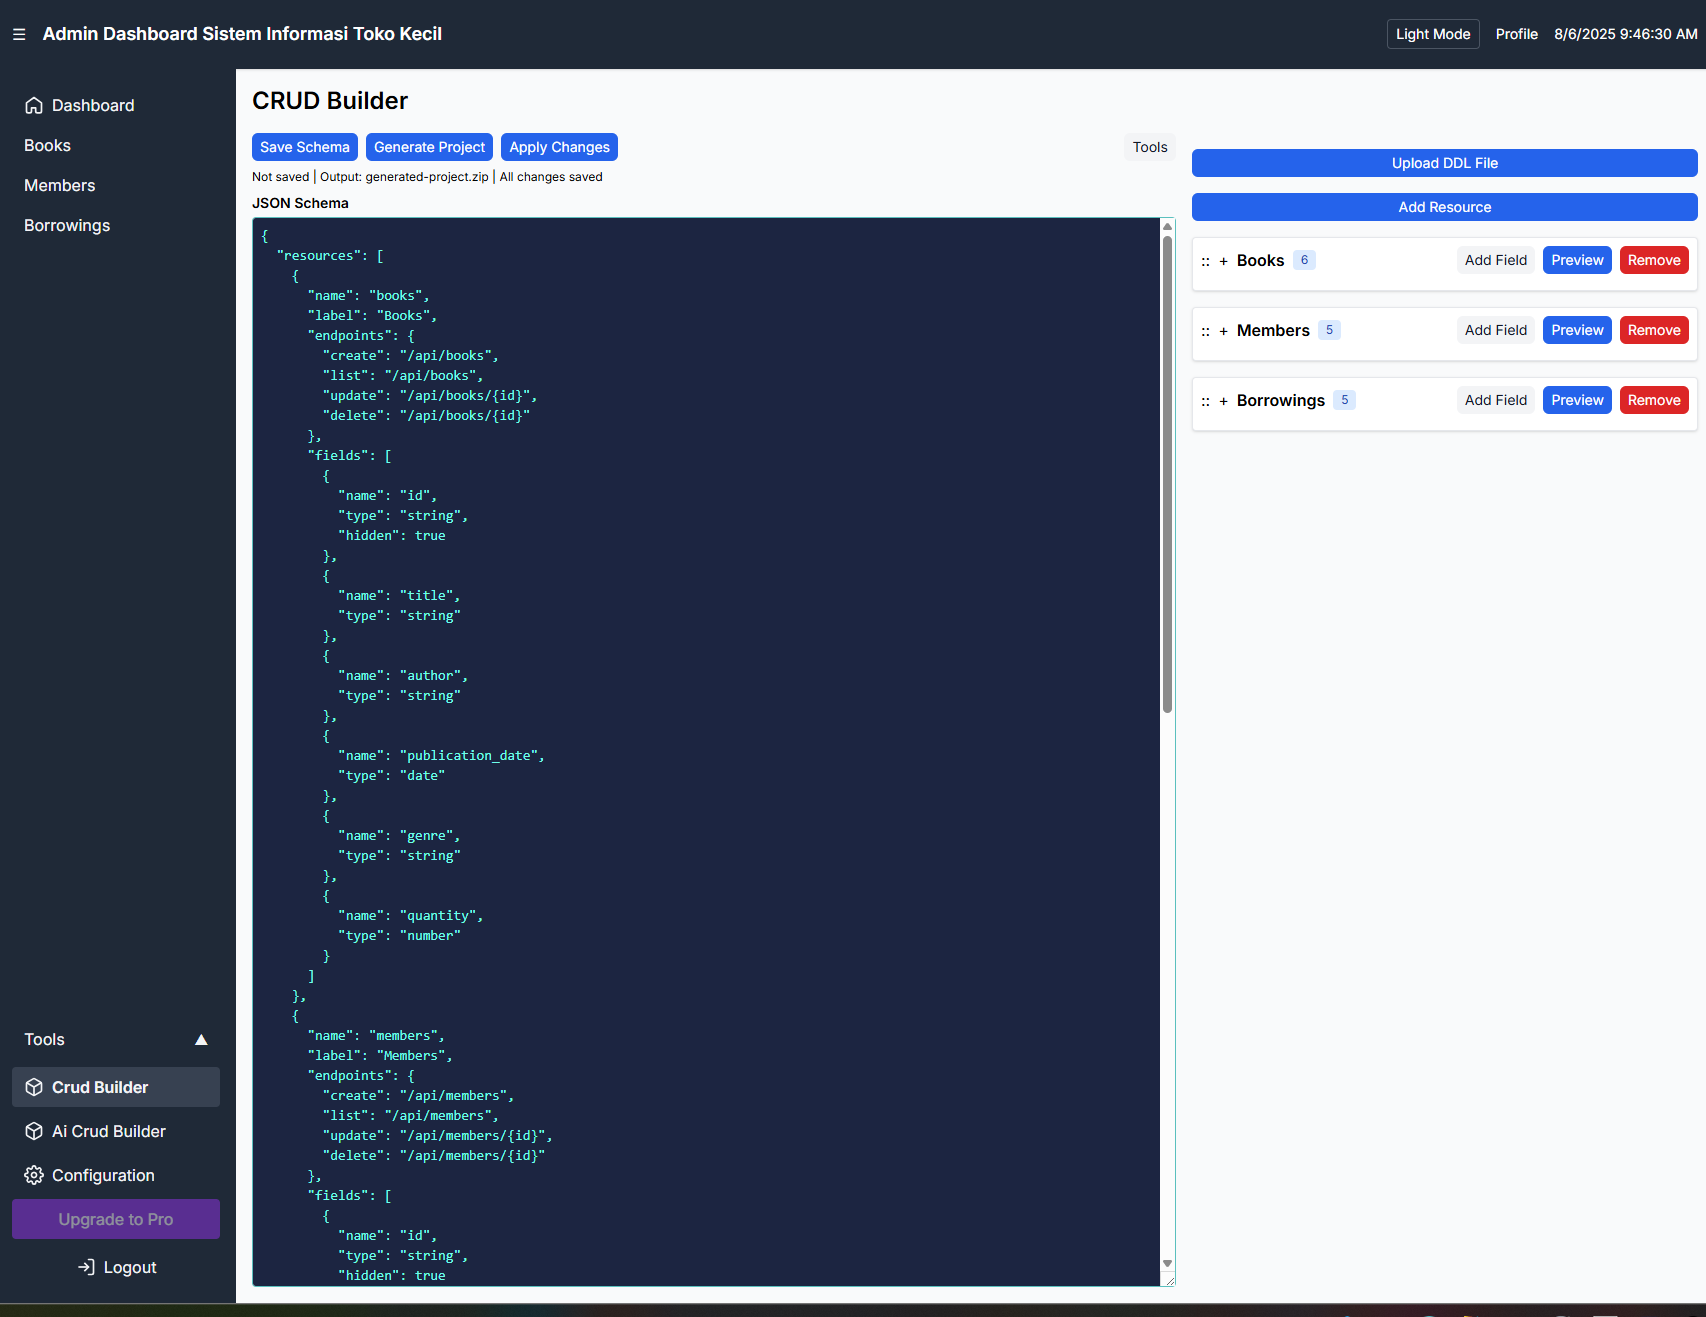The height and width of the screenshot is (1317, 1706).
Task: Click the Configuration gear icon
Action: pos(34,1175)
